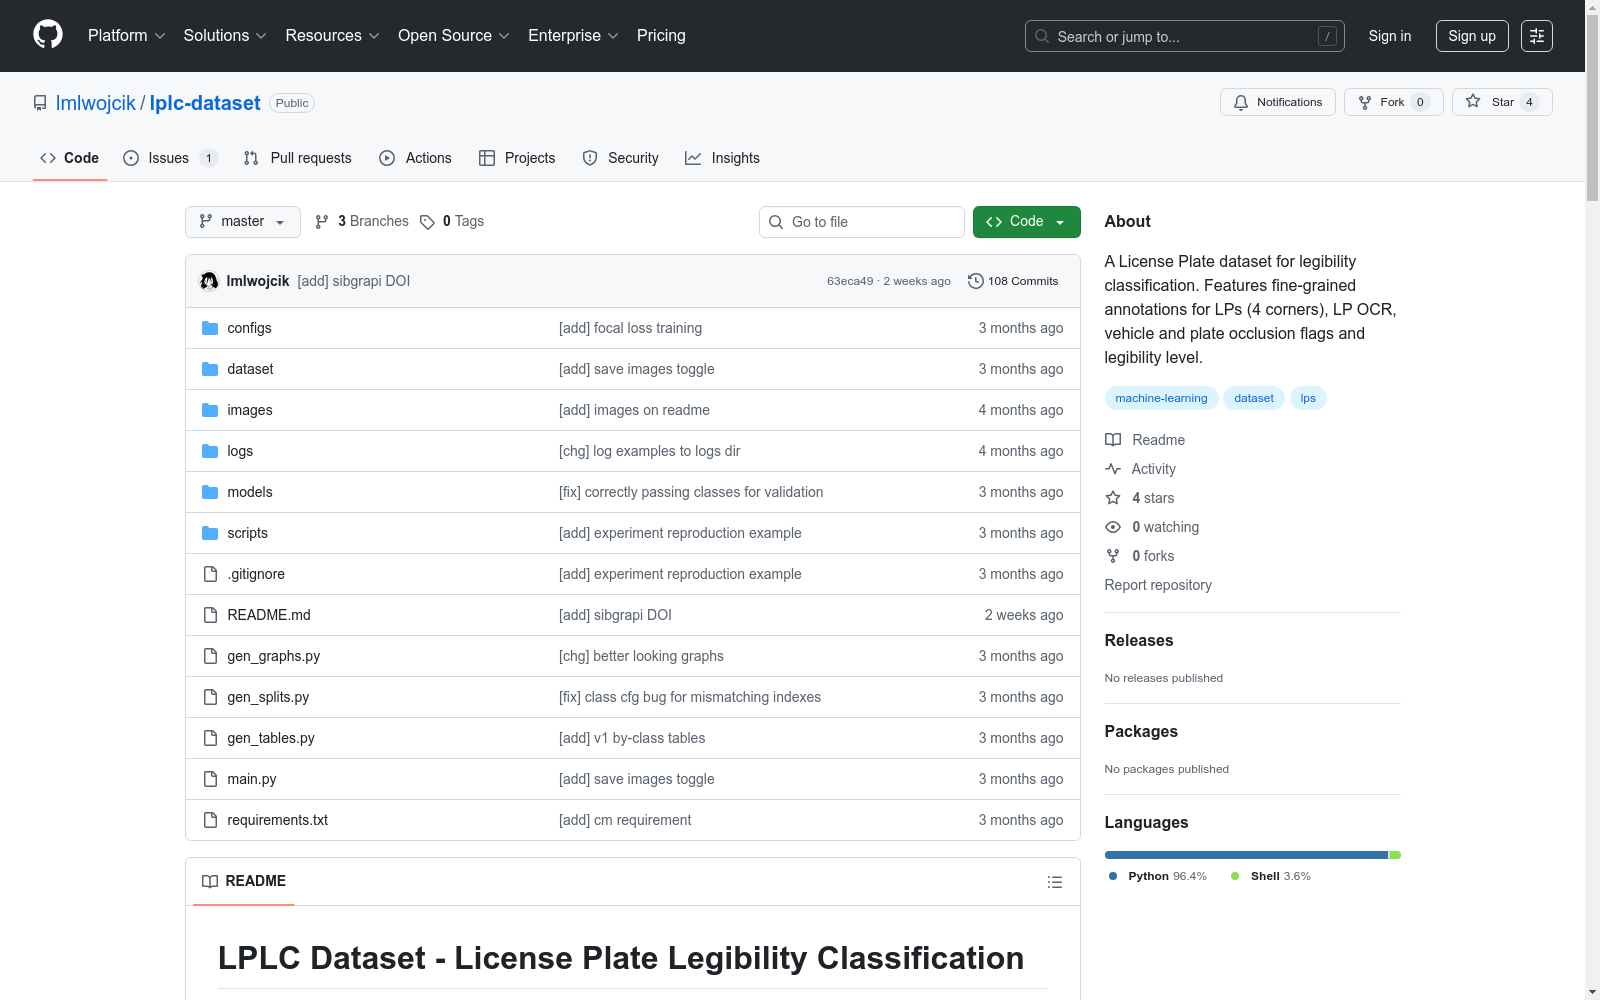
Task: Click the book icon beside Readme
Action: click(1113, 440)
